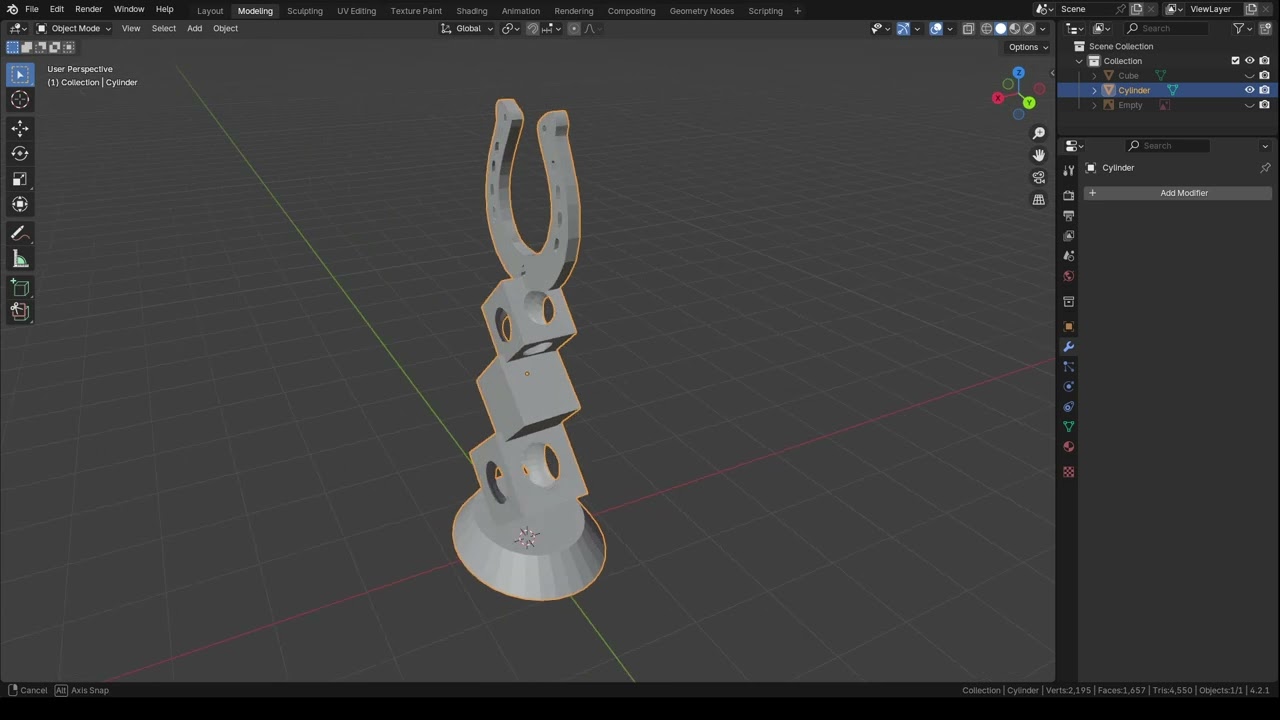Toggle camera view with camera gizmo
Viewport: 1280px width, 720px height.
coord(1039,177)
